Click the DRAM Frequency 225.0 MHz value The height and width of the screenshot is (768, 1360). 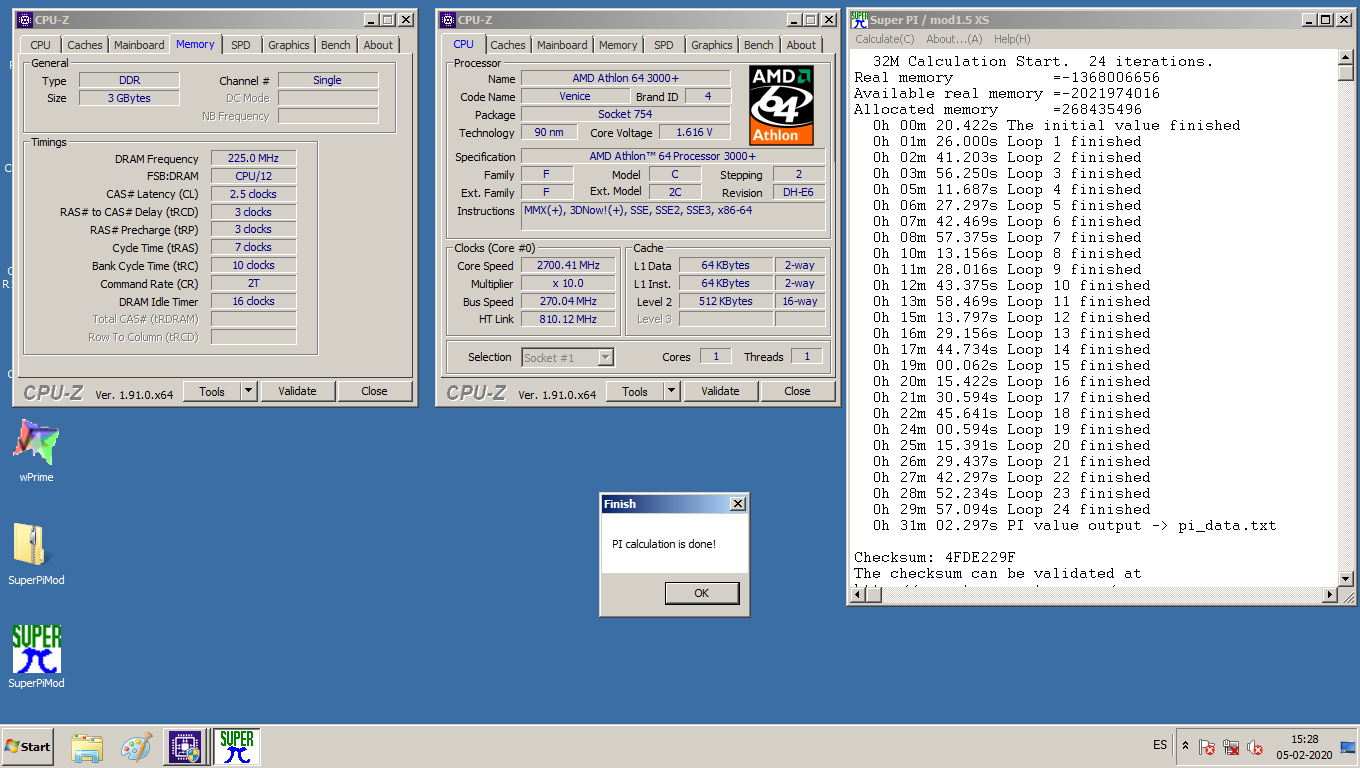pos(254,159)
